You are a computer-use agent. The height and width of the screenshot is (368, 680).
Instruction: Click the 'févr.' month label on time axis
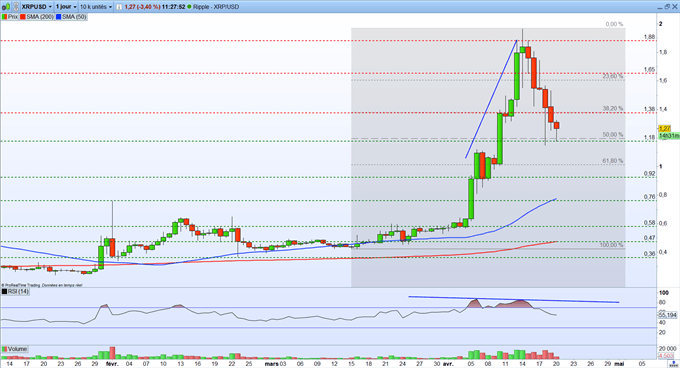coord(112,364)
